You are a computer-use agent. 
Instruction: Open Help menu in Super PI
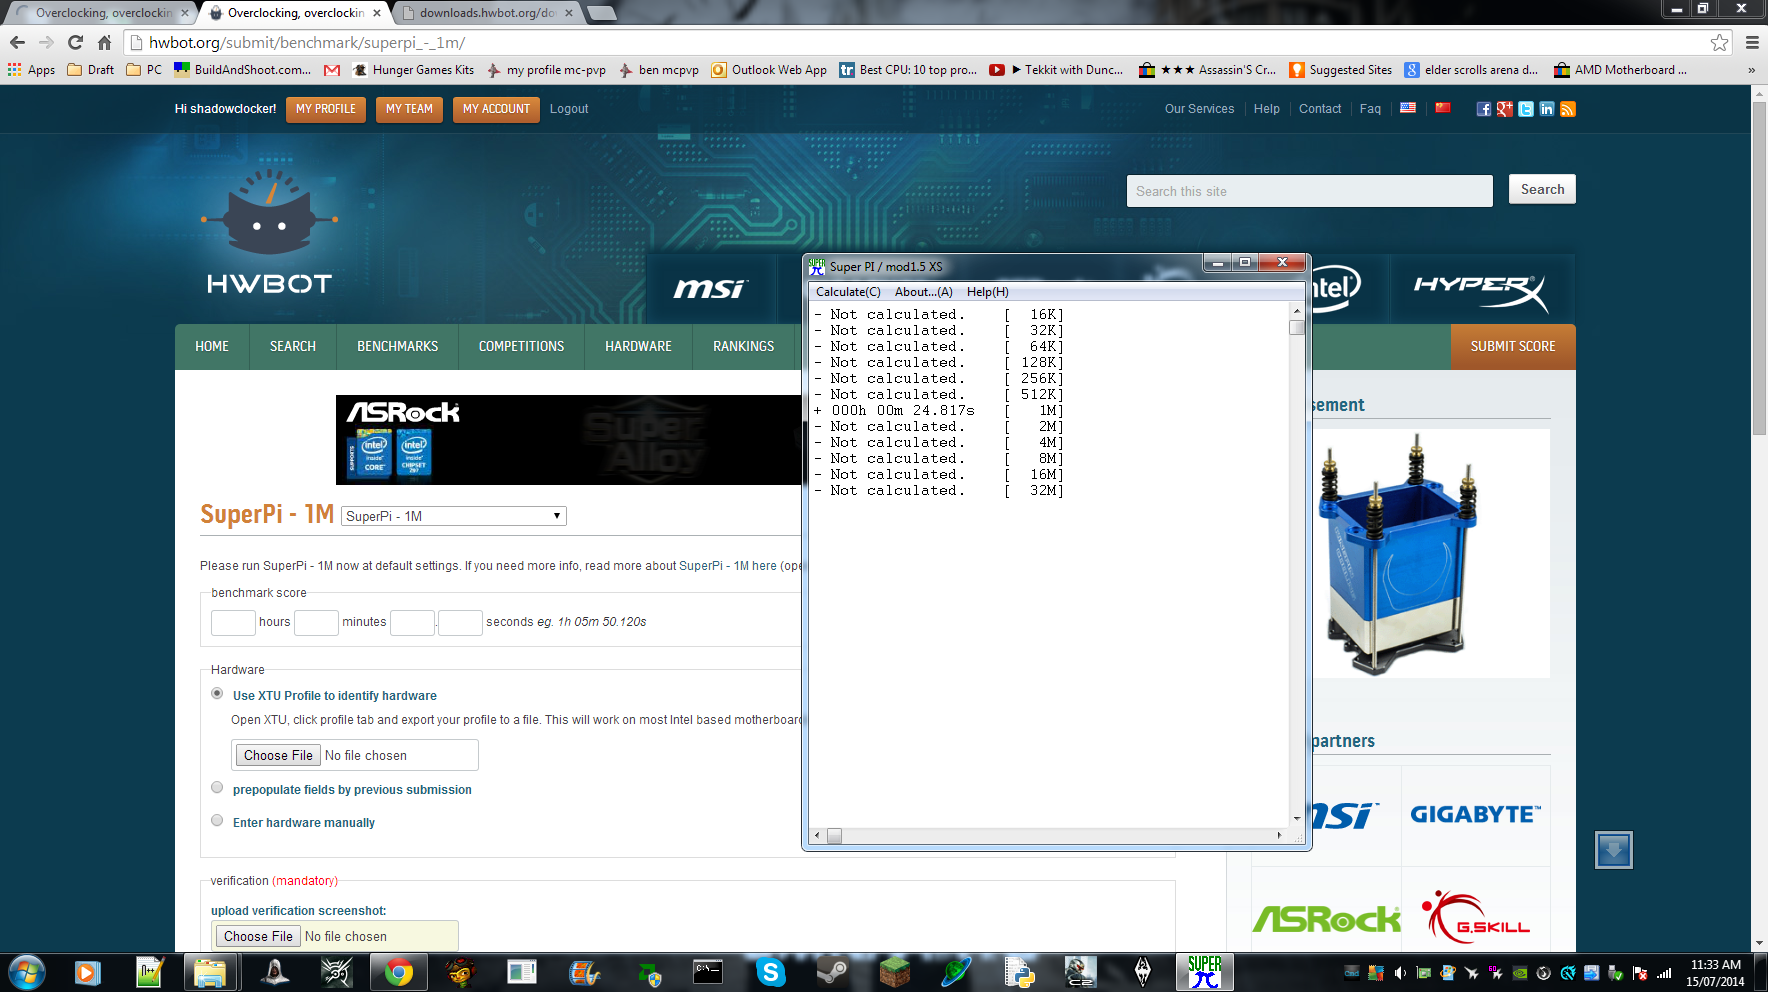(x=987, y=292)
